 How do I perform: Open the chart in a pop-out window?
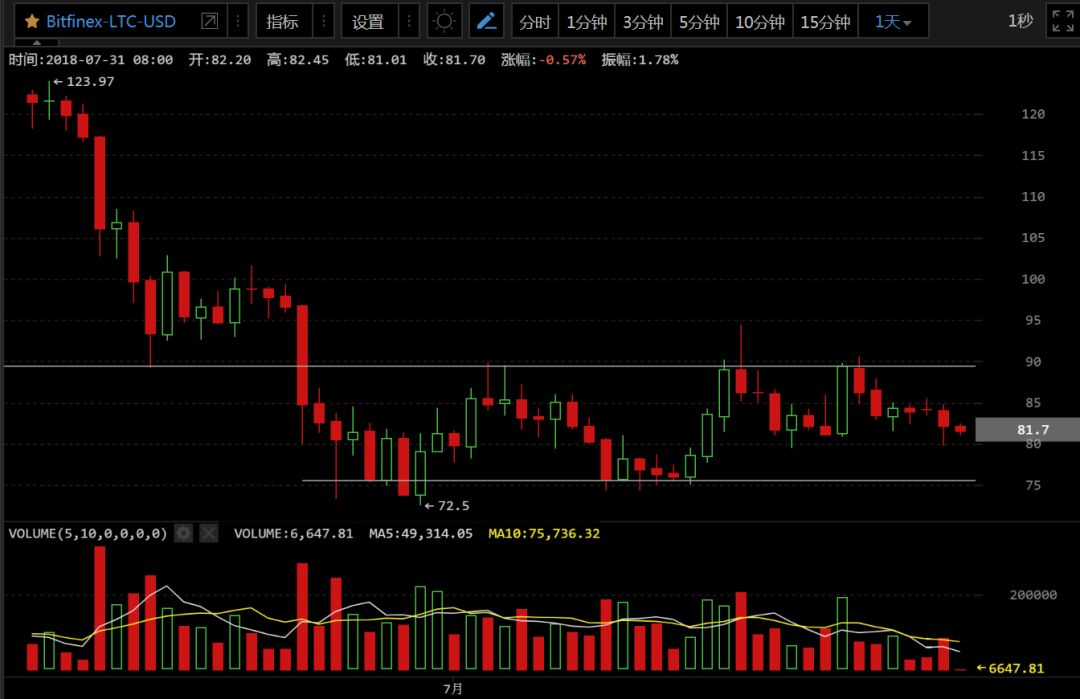click(x=209, y=21)
